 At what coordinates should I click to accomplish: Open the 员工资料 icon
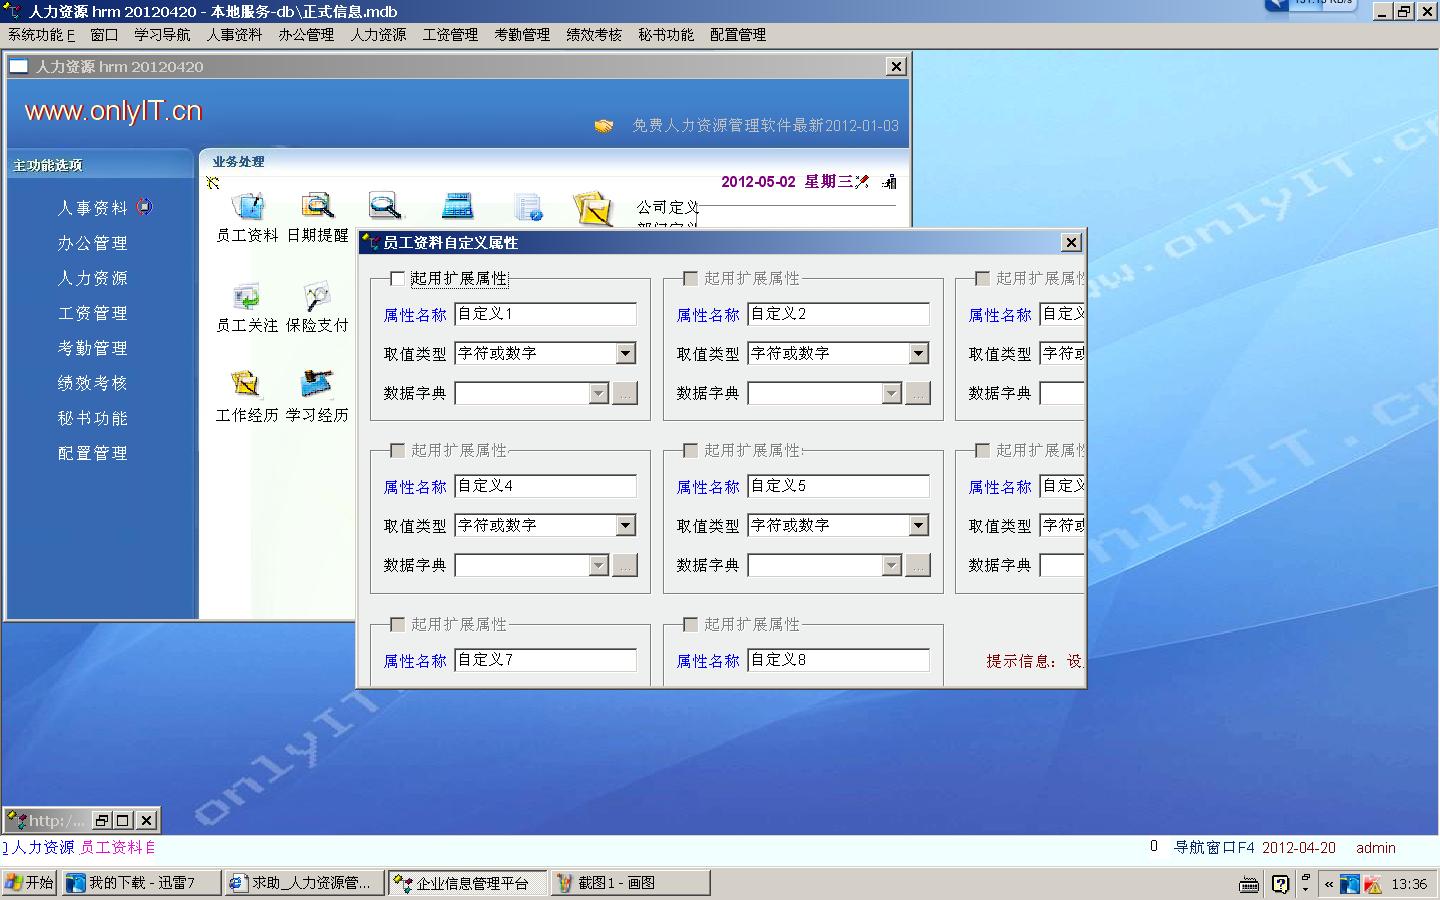pos(247,207)
